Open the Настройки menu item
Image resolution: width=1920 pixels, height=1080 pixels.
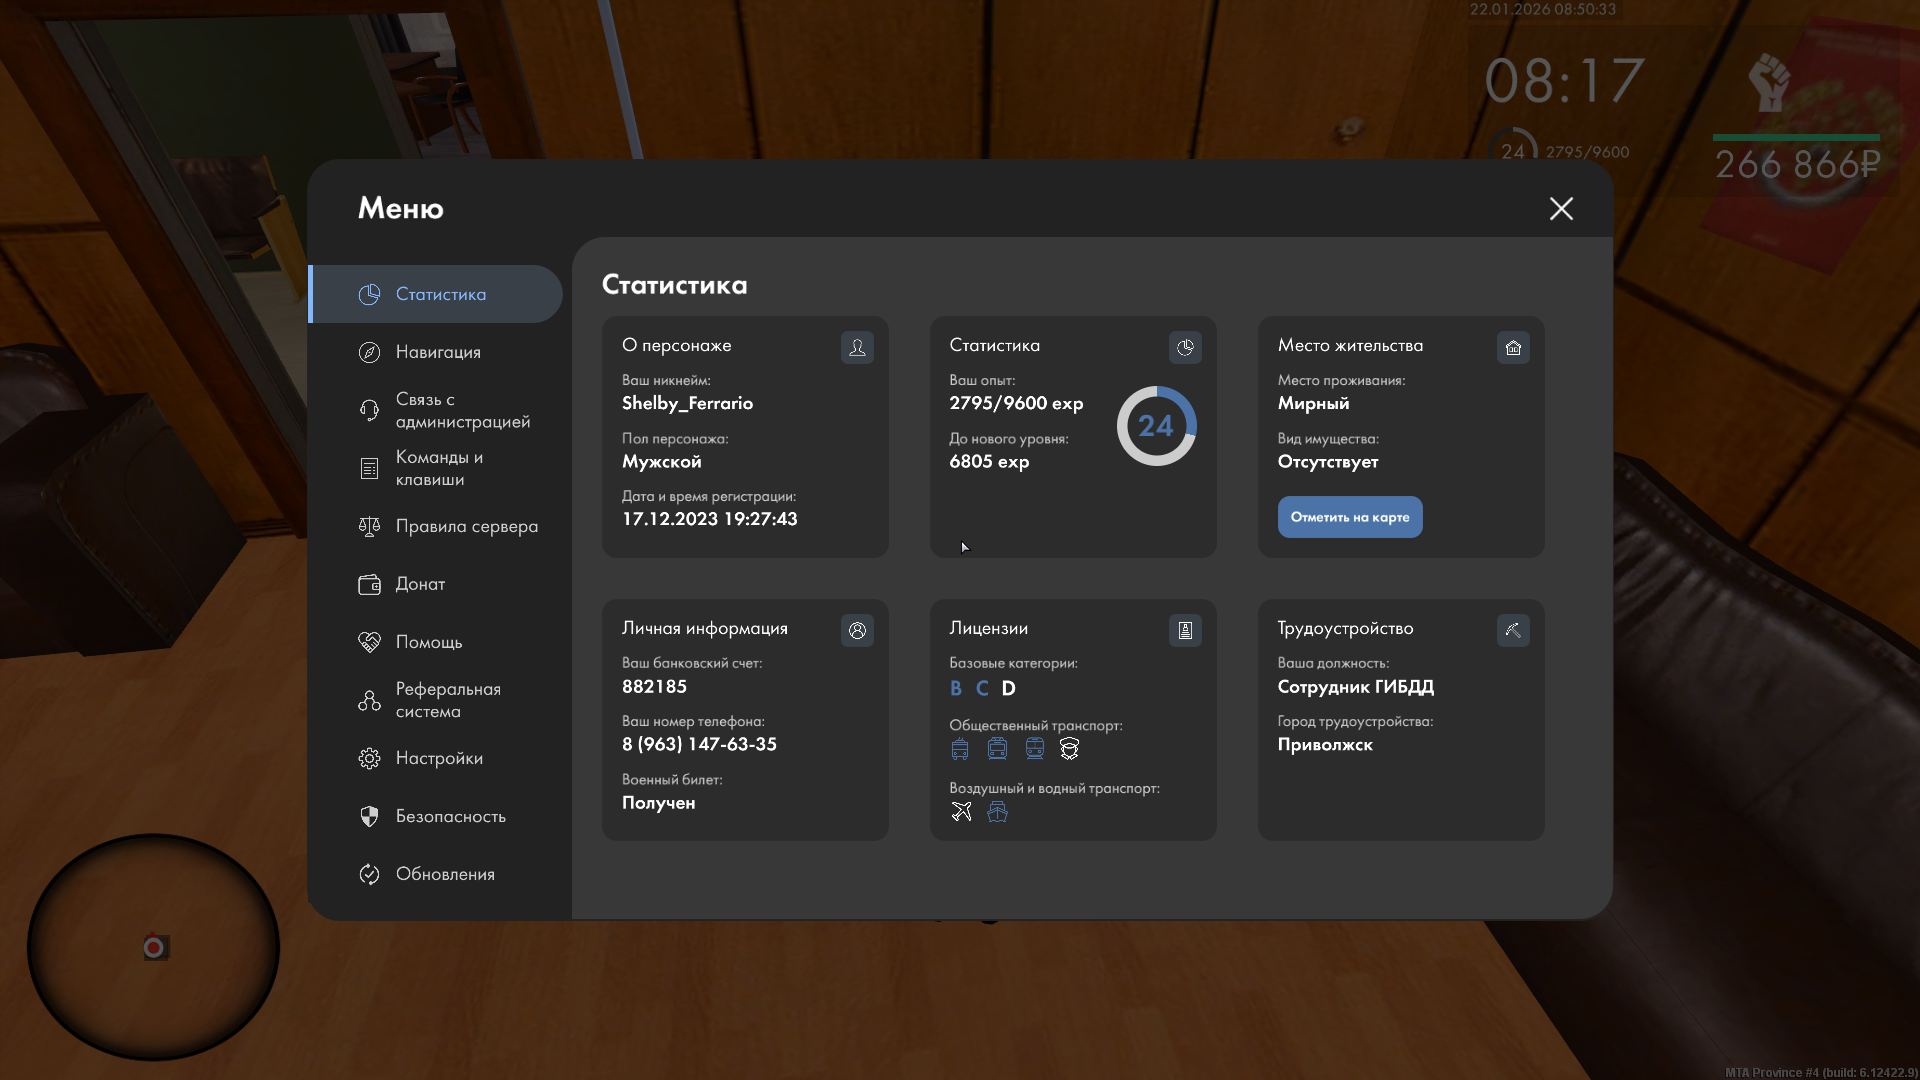438,758
